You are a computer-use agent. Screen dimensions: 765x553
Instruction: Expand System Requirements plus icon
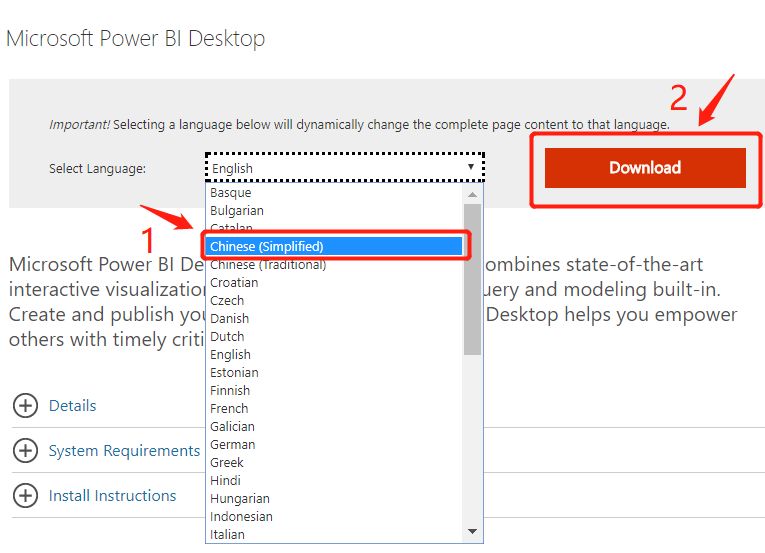click(25, 451)
